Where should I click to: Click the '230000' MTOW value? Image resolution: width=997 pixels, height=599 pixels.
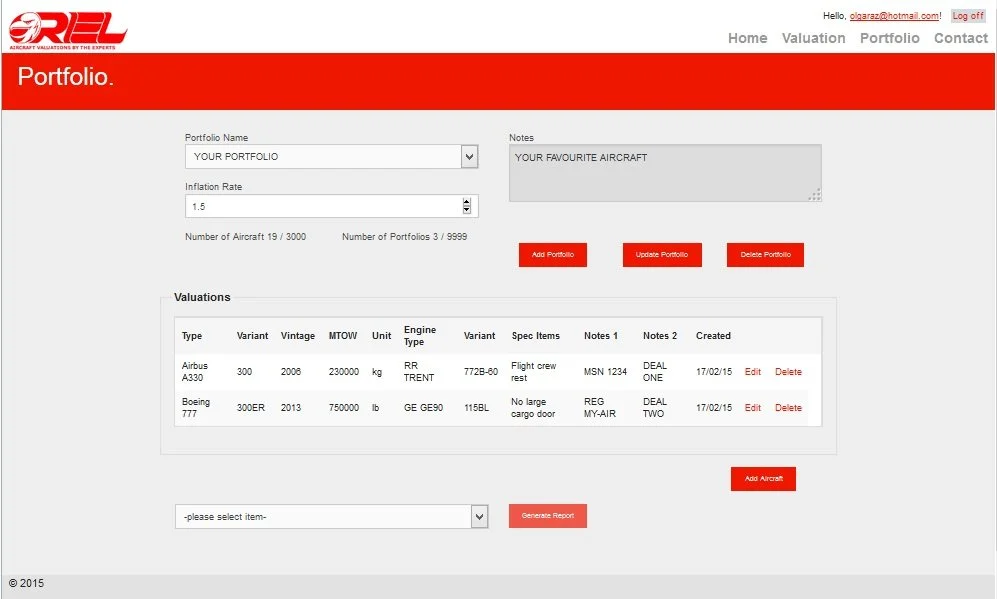pyautogui.click(x=343, y=371)
